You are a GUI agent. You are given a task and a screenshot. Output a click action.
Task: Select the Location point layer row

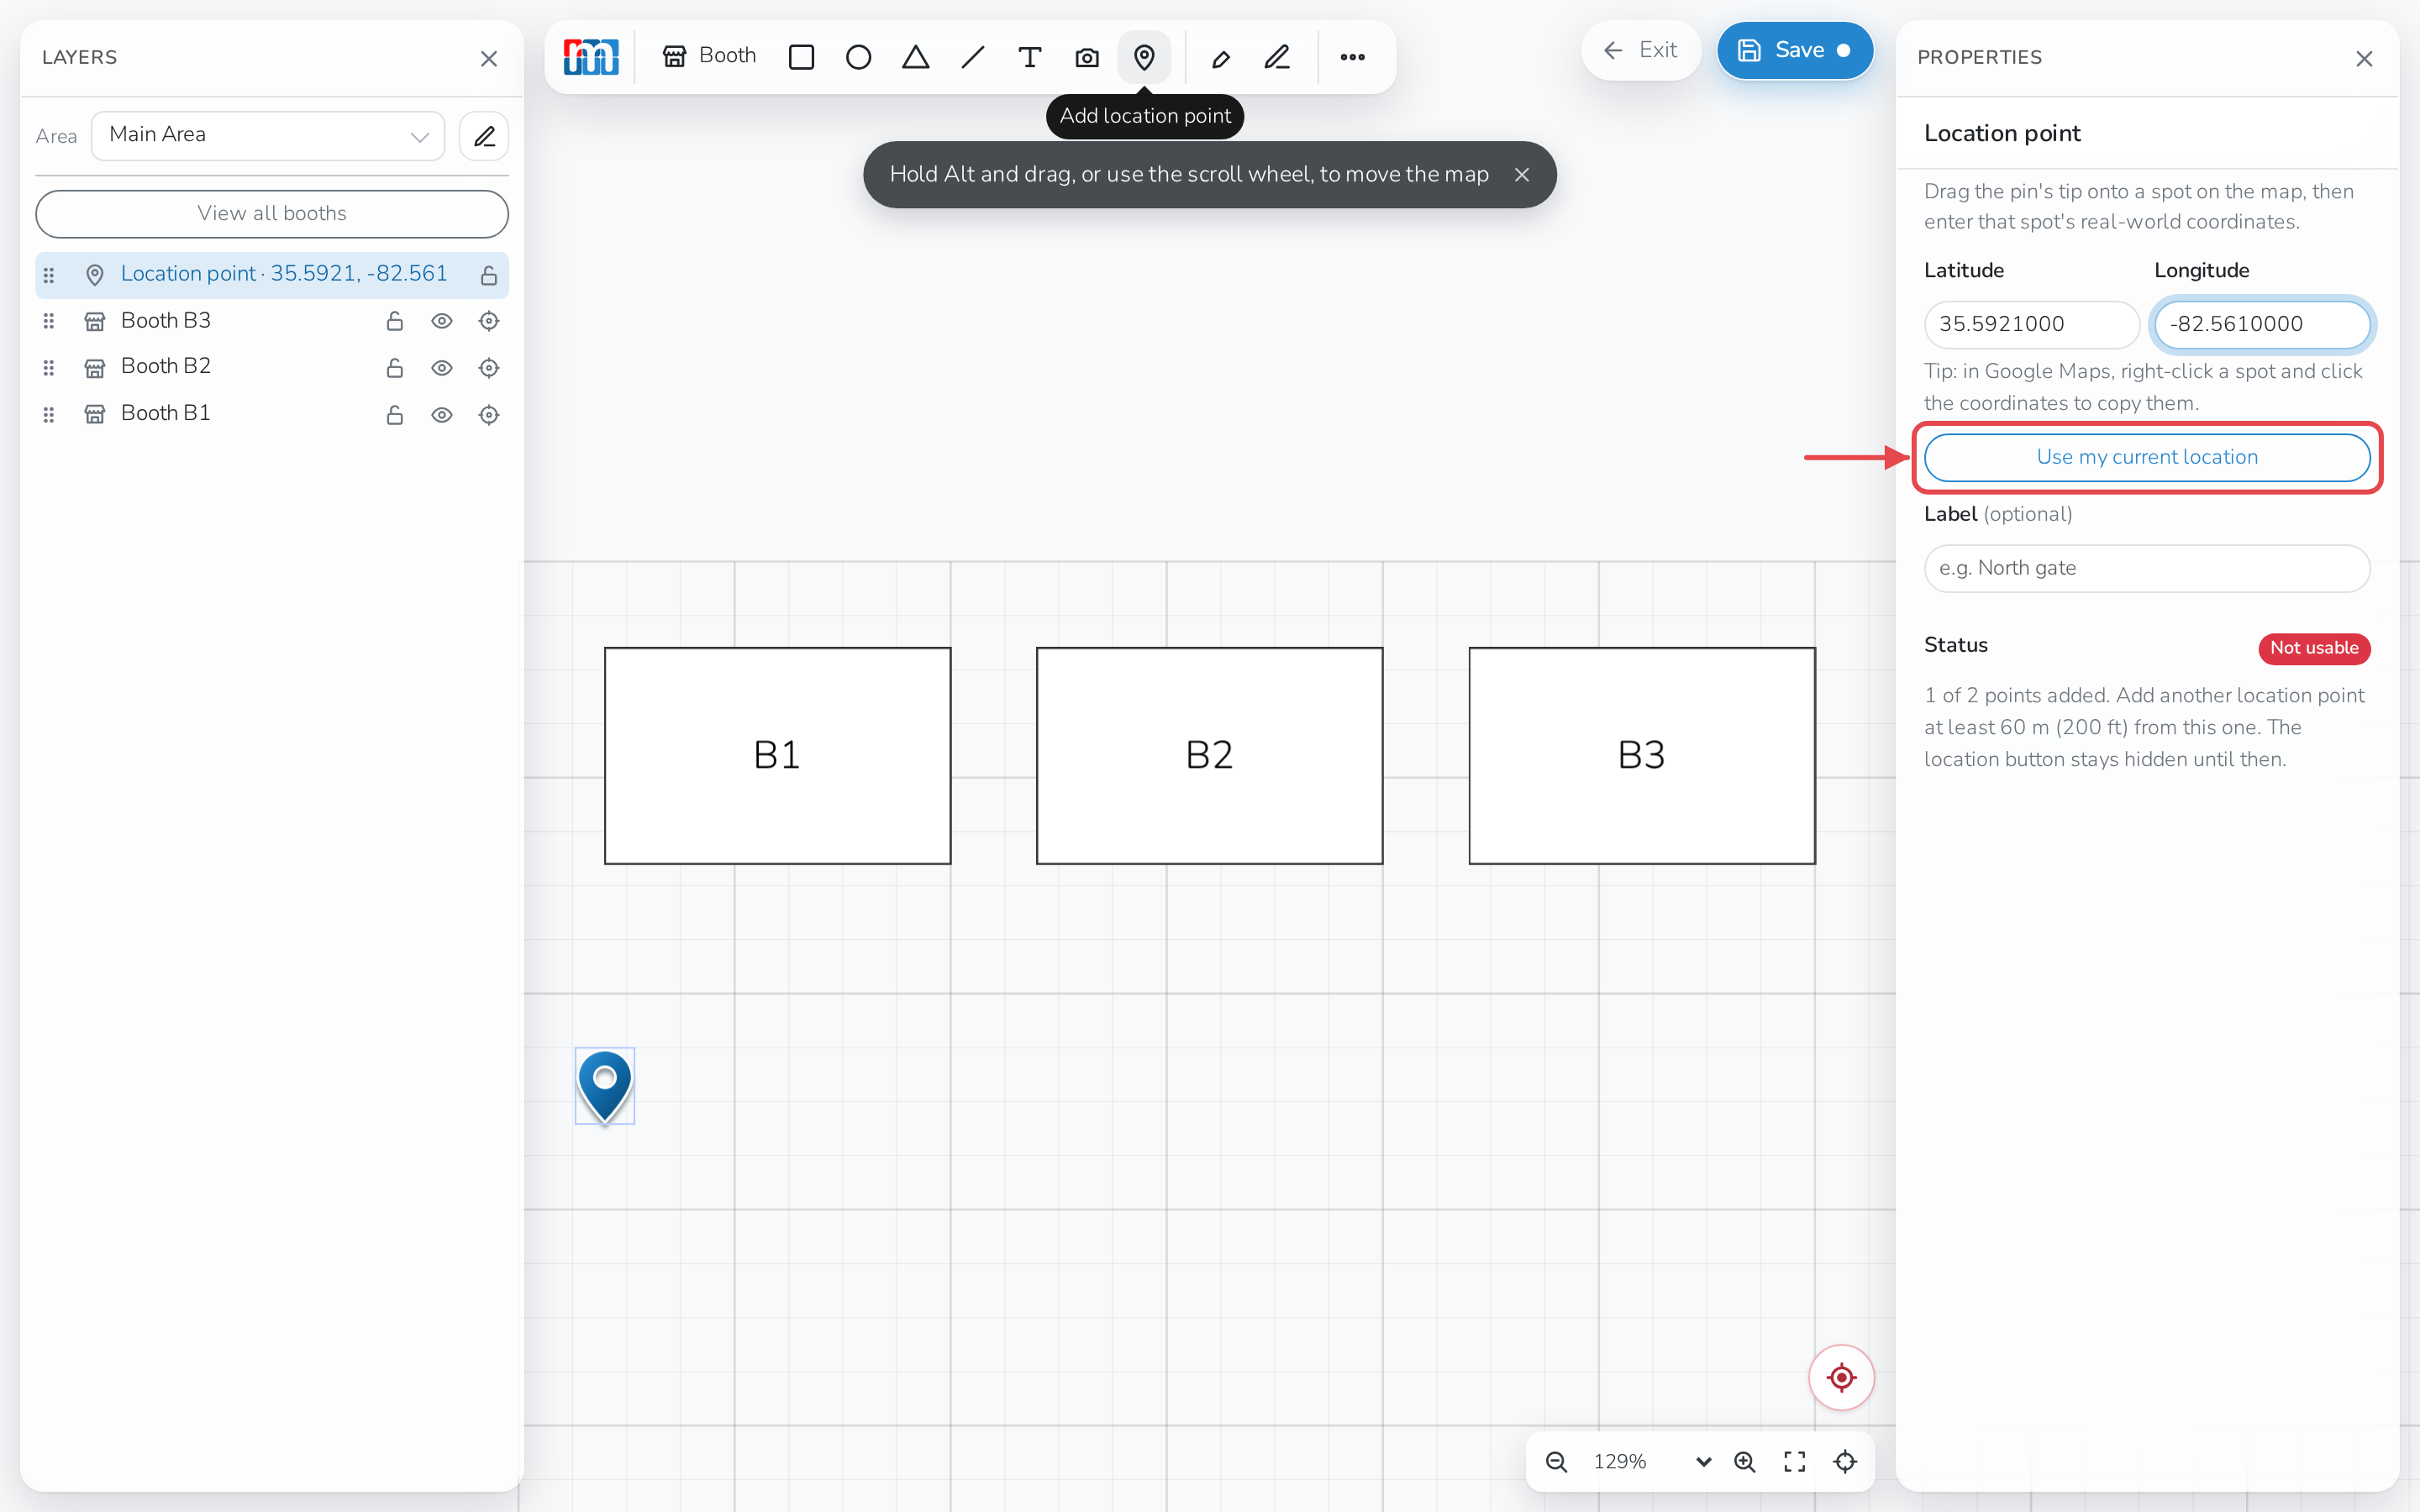tap(272, 275)
